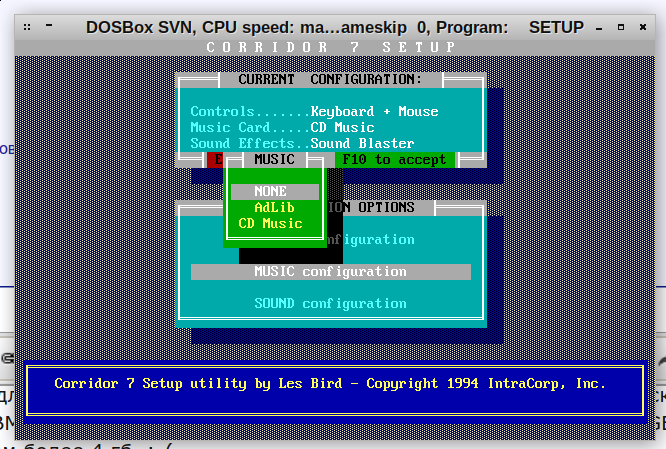This screenshot has height=449, width=666.
Task: Click the DOSBox window title bar
Action: (334, 28)
